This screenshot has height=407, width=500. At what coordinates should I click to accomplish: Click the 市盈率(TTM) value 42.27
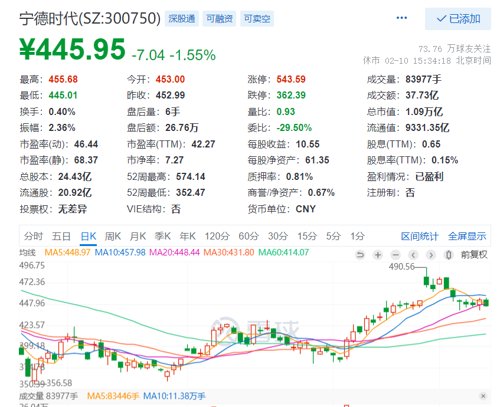[x=203, y=144]
